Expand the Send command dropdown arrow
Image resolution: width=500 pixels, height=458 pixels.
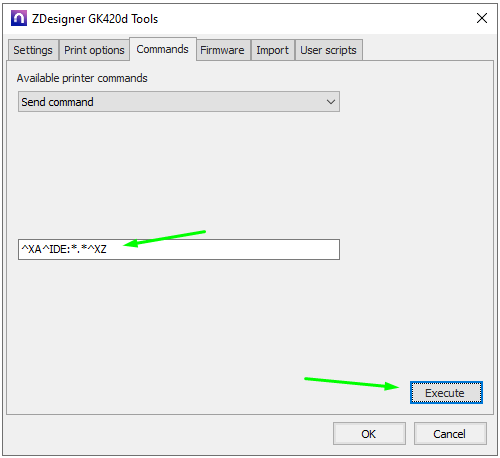point(331,102)
